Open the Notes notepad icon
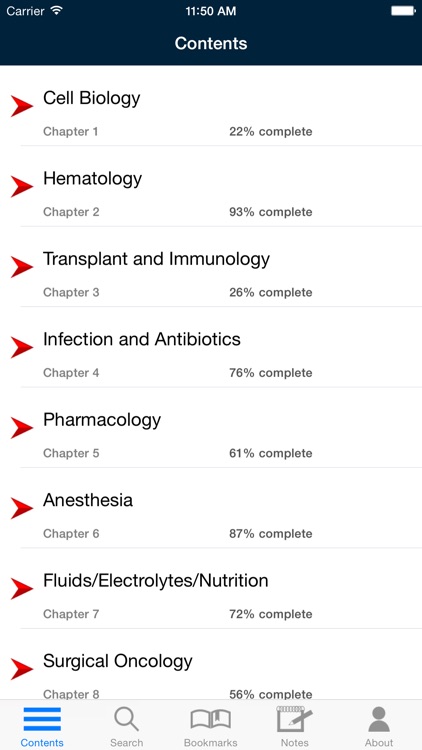The height and width of the screenshot is (750, 422). point(295,719)
